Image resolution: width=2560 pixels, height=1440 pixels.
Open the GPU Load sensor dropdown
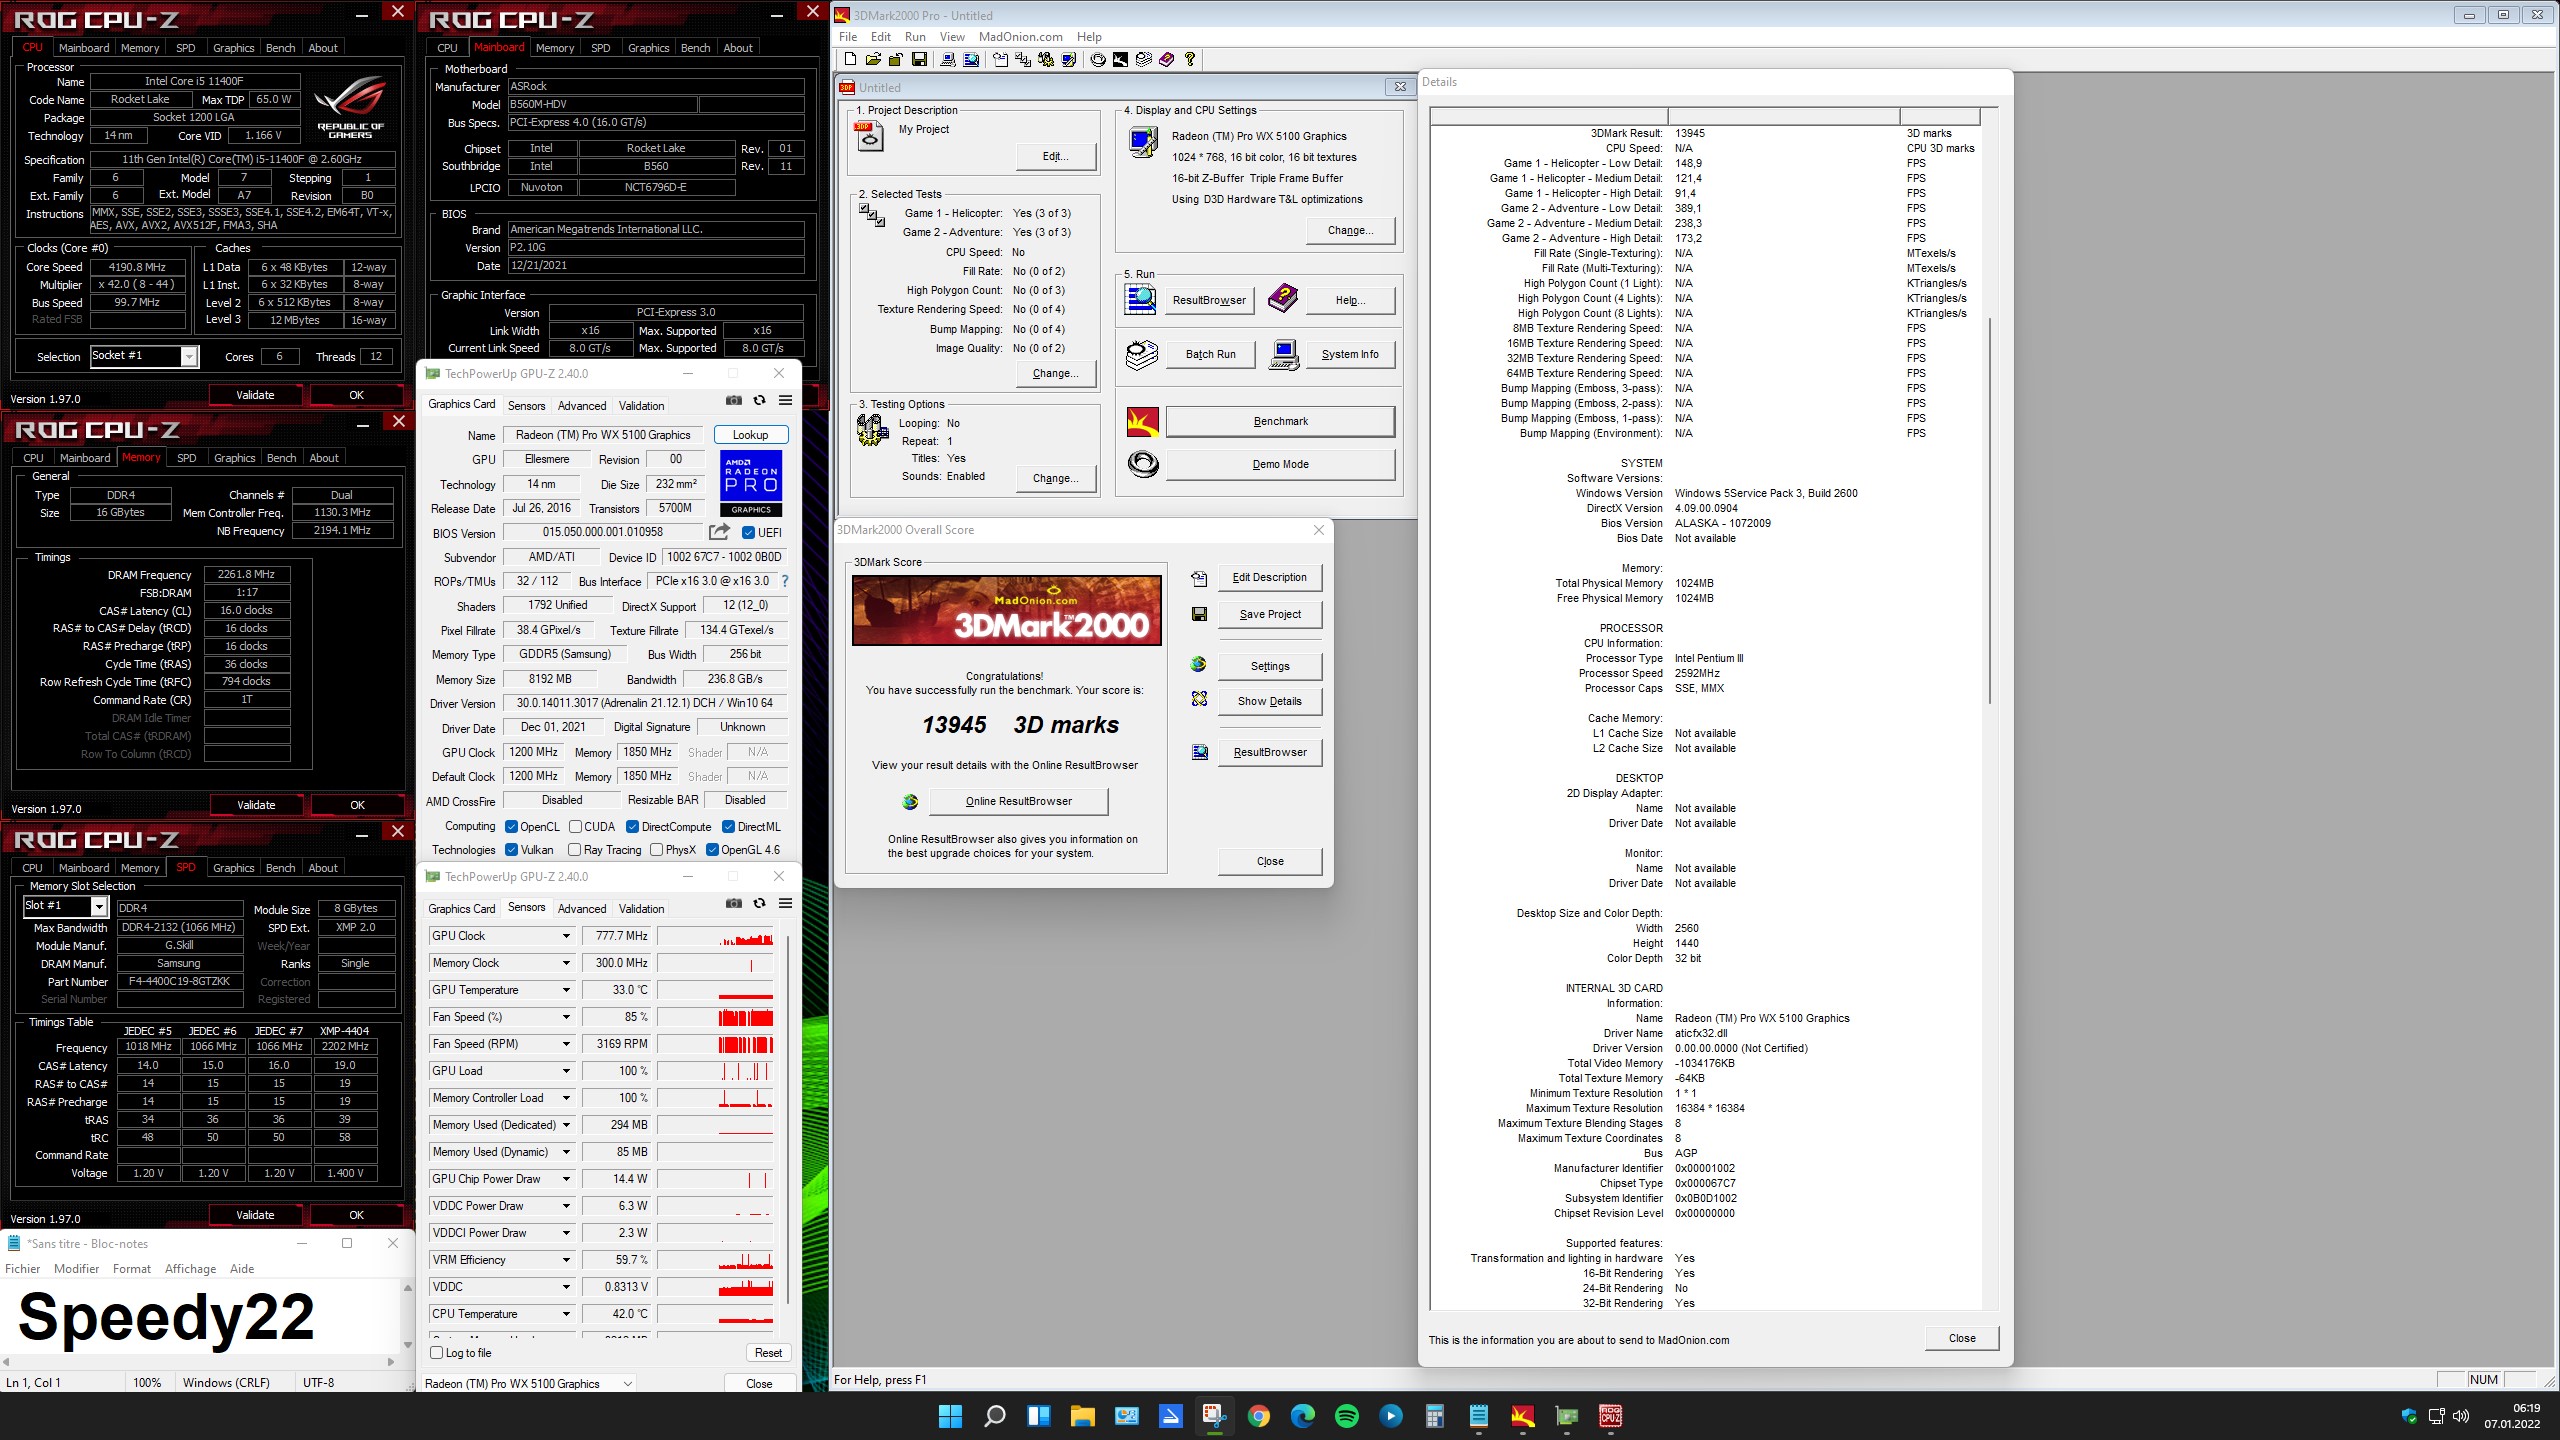[x=566, y=1071]
